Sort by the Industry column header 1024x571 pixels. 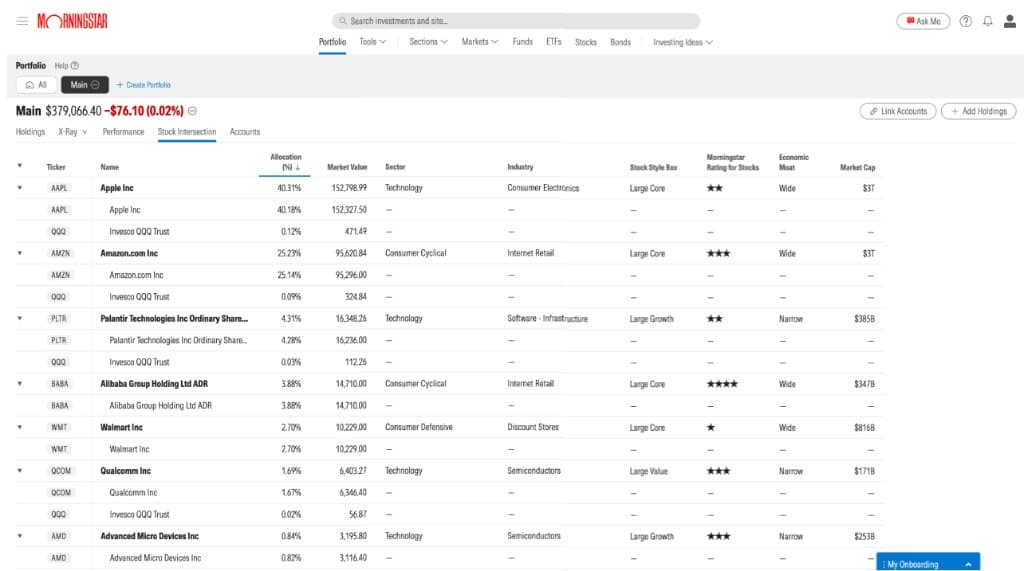point(520,167)
